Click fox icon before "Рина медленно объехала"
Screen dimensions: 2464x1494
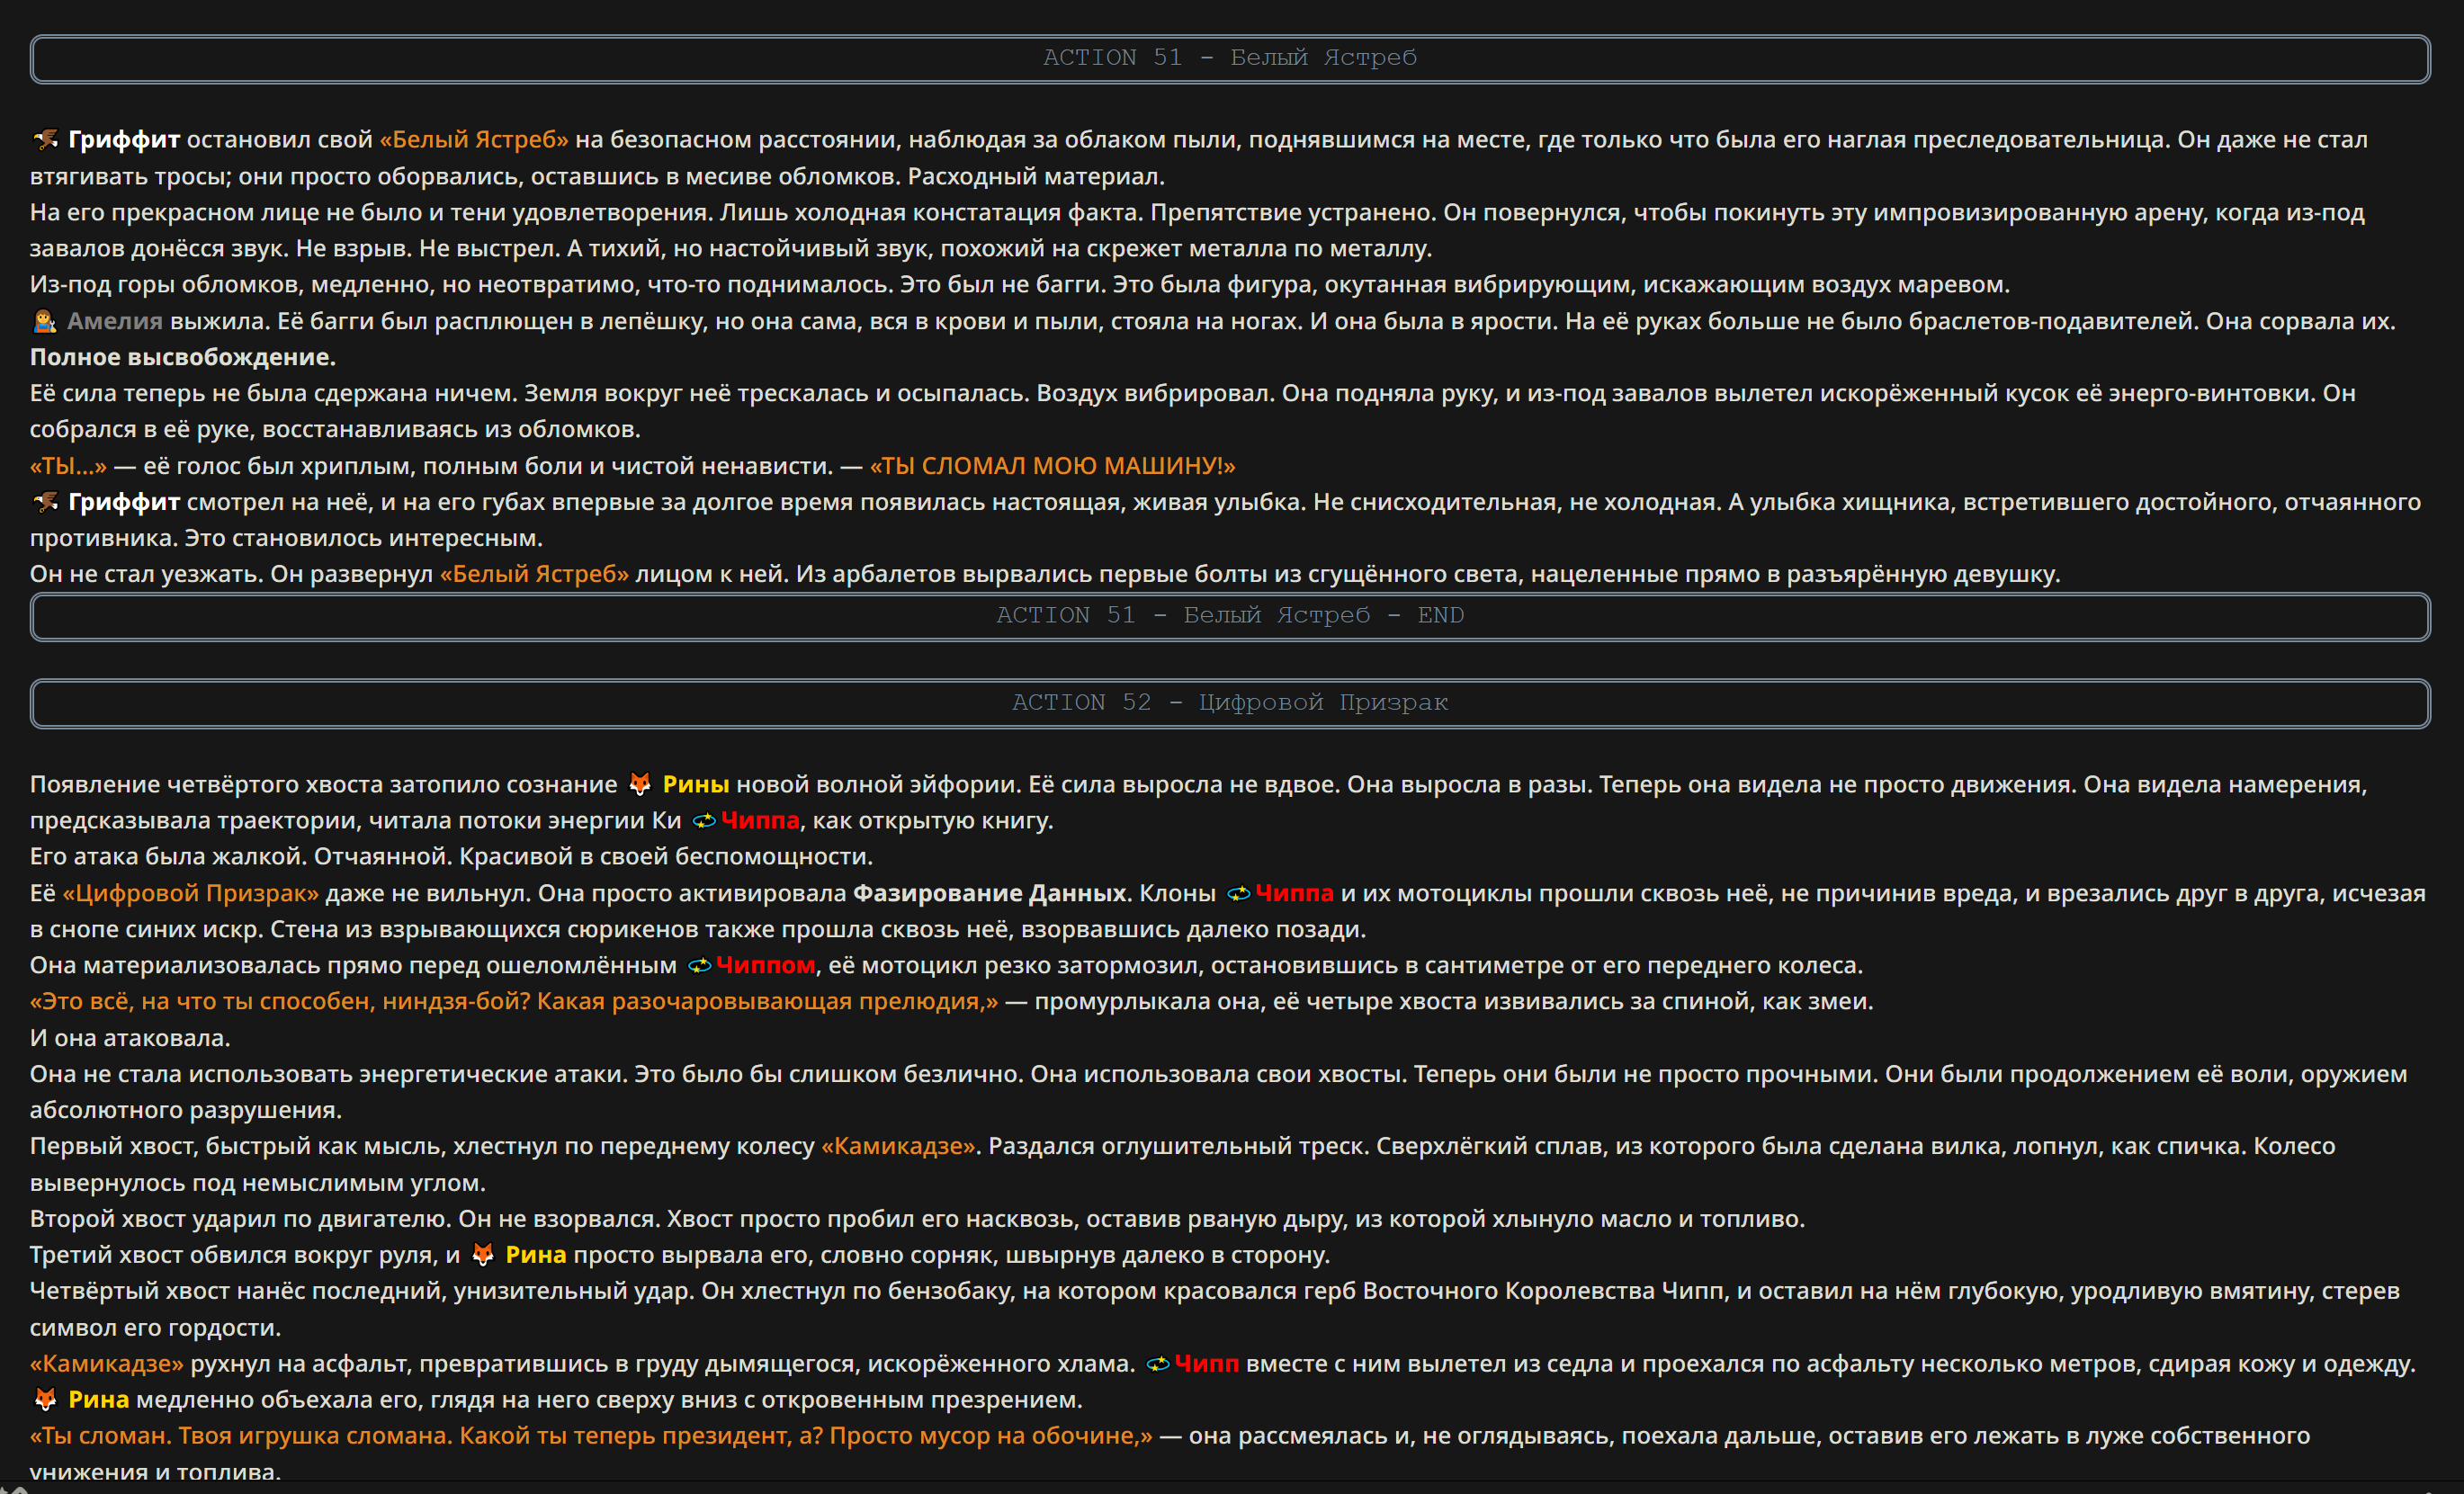coord(45,1399)
